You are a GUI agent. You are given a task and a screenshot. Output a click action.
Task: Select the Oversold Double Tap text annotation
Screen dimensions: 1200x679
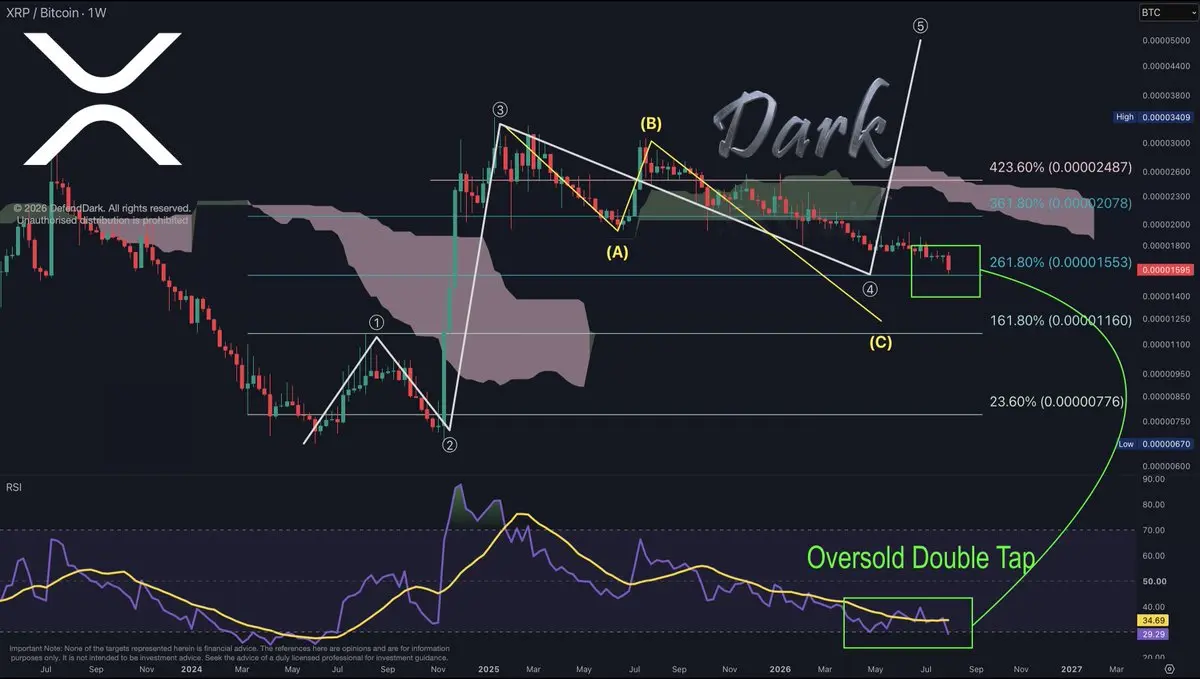tap(920, 559)
